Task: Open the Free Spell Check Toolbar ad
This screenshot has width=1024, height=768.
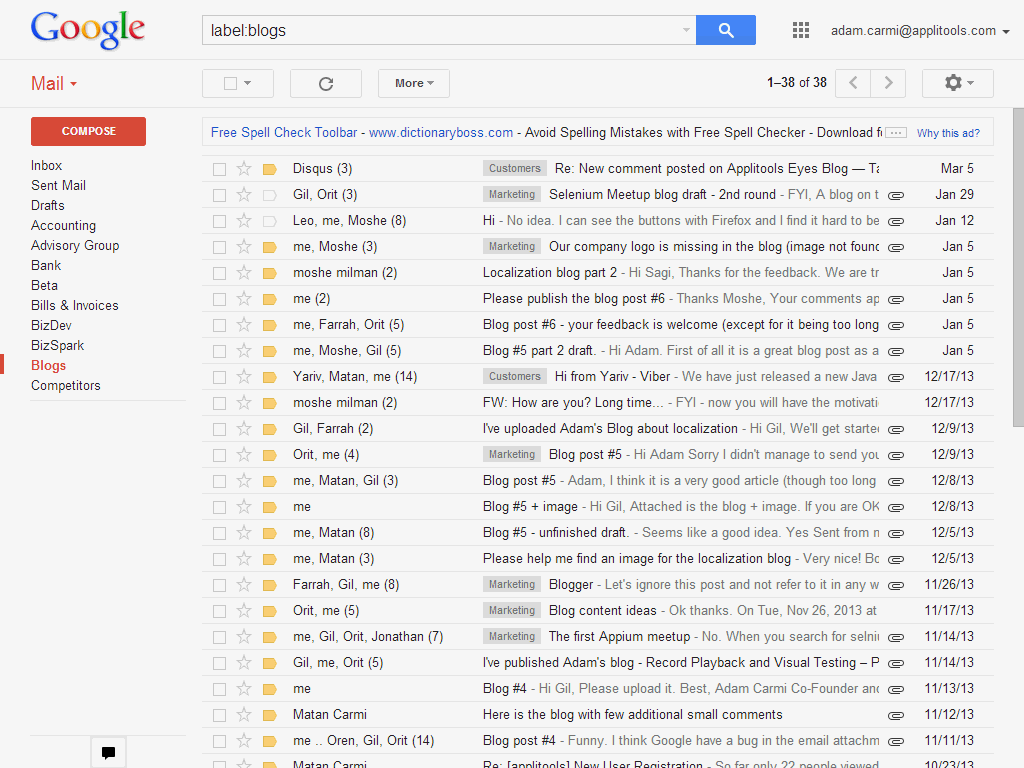Action: (x=284, y=133)
